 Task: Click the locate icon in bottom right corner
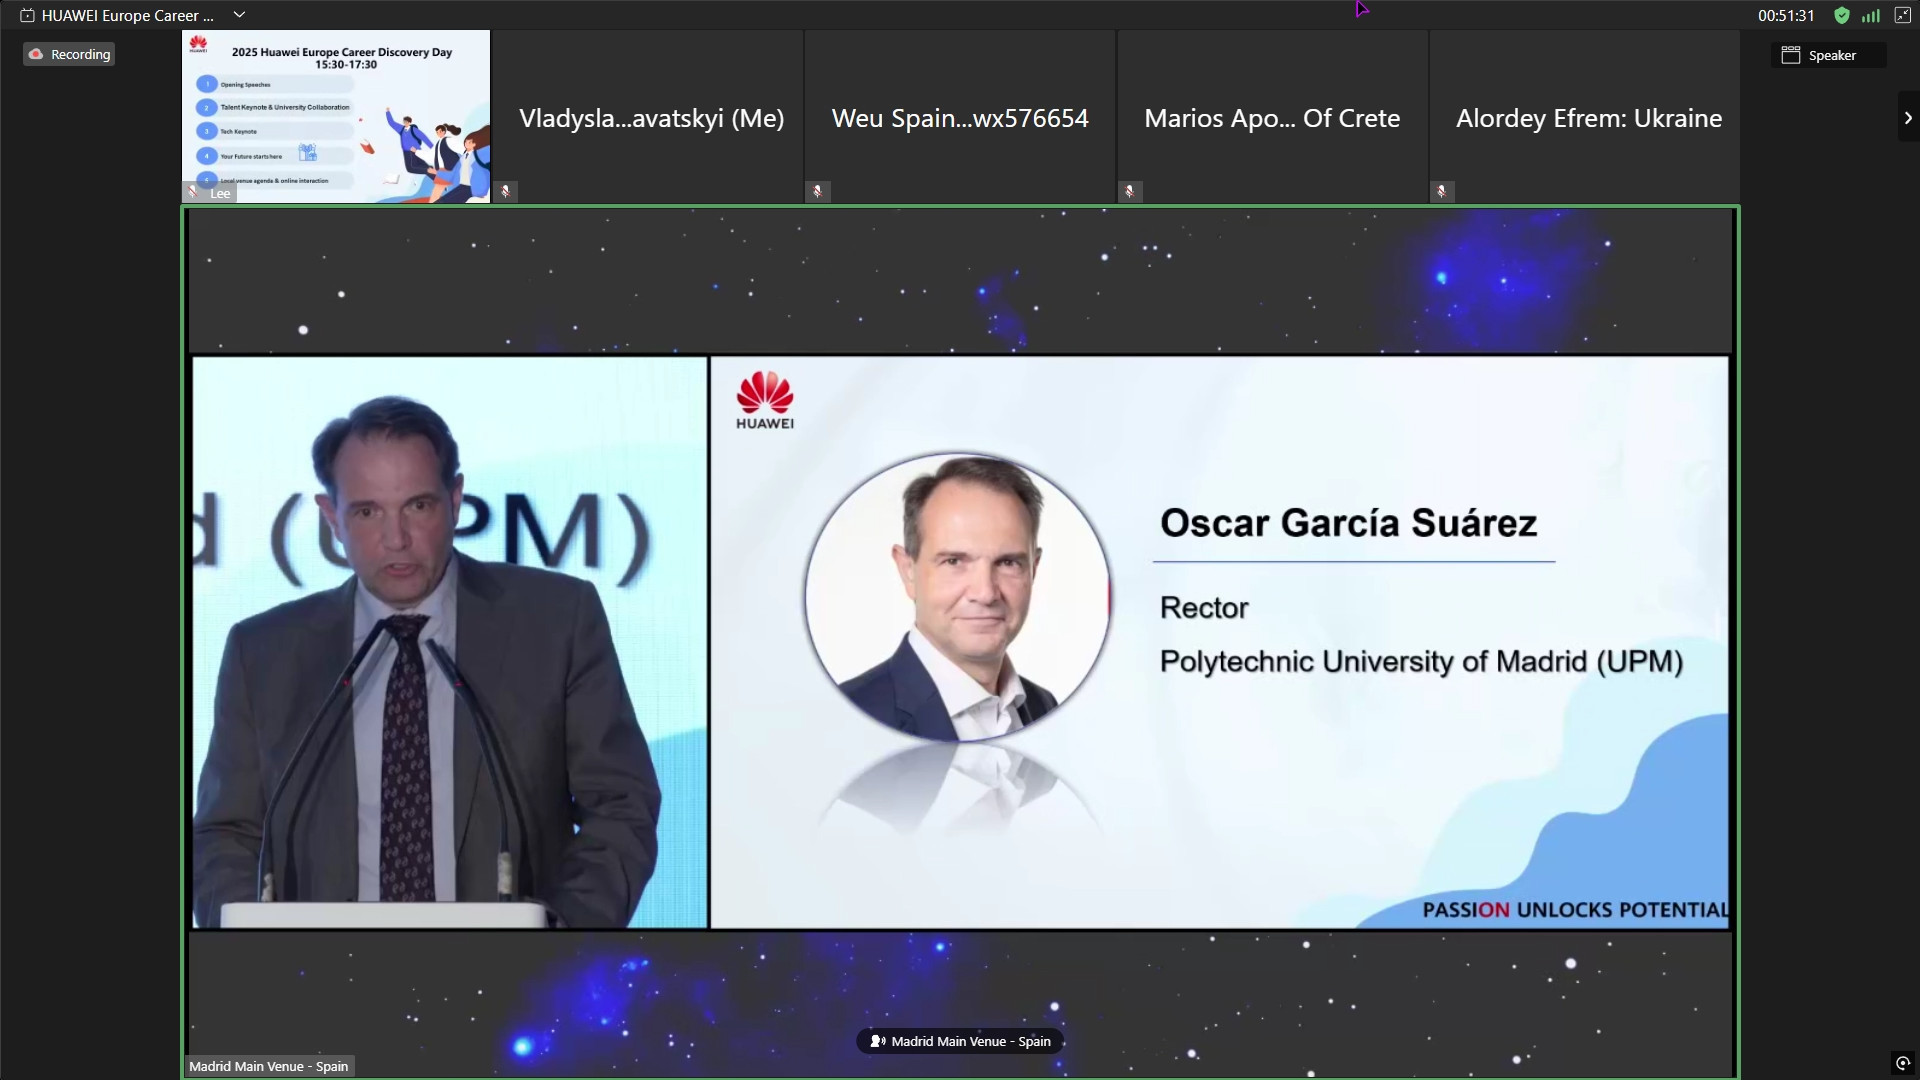(x=1903, y=1063)
